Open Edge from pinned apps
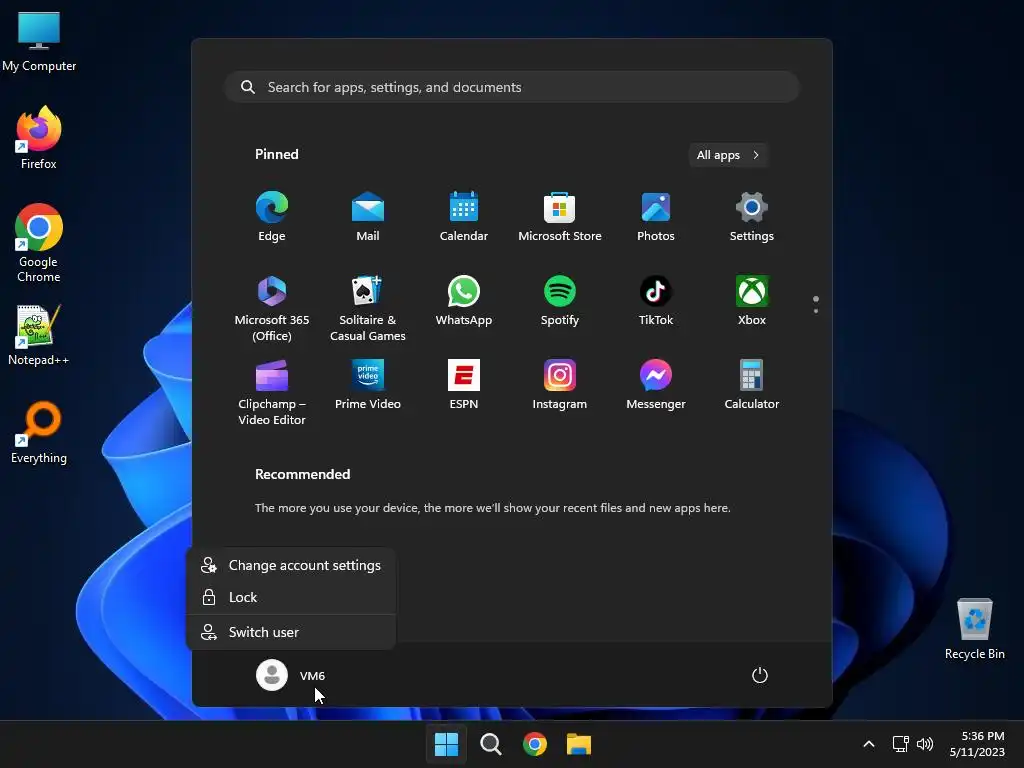The image size is (1024, 768). point(272,217)
